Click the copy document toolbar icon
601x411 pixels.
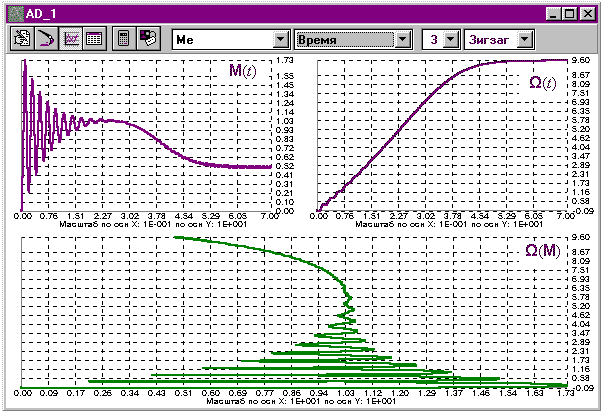click(22, 39)
